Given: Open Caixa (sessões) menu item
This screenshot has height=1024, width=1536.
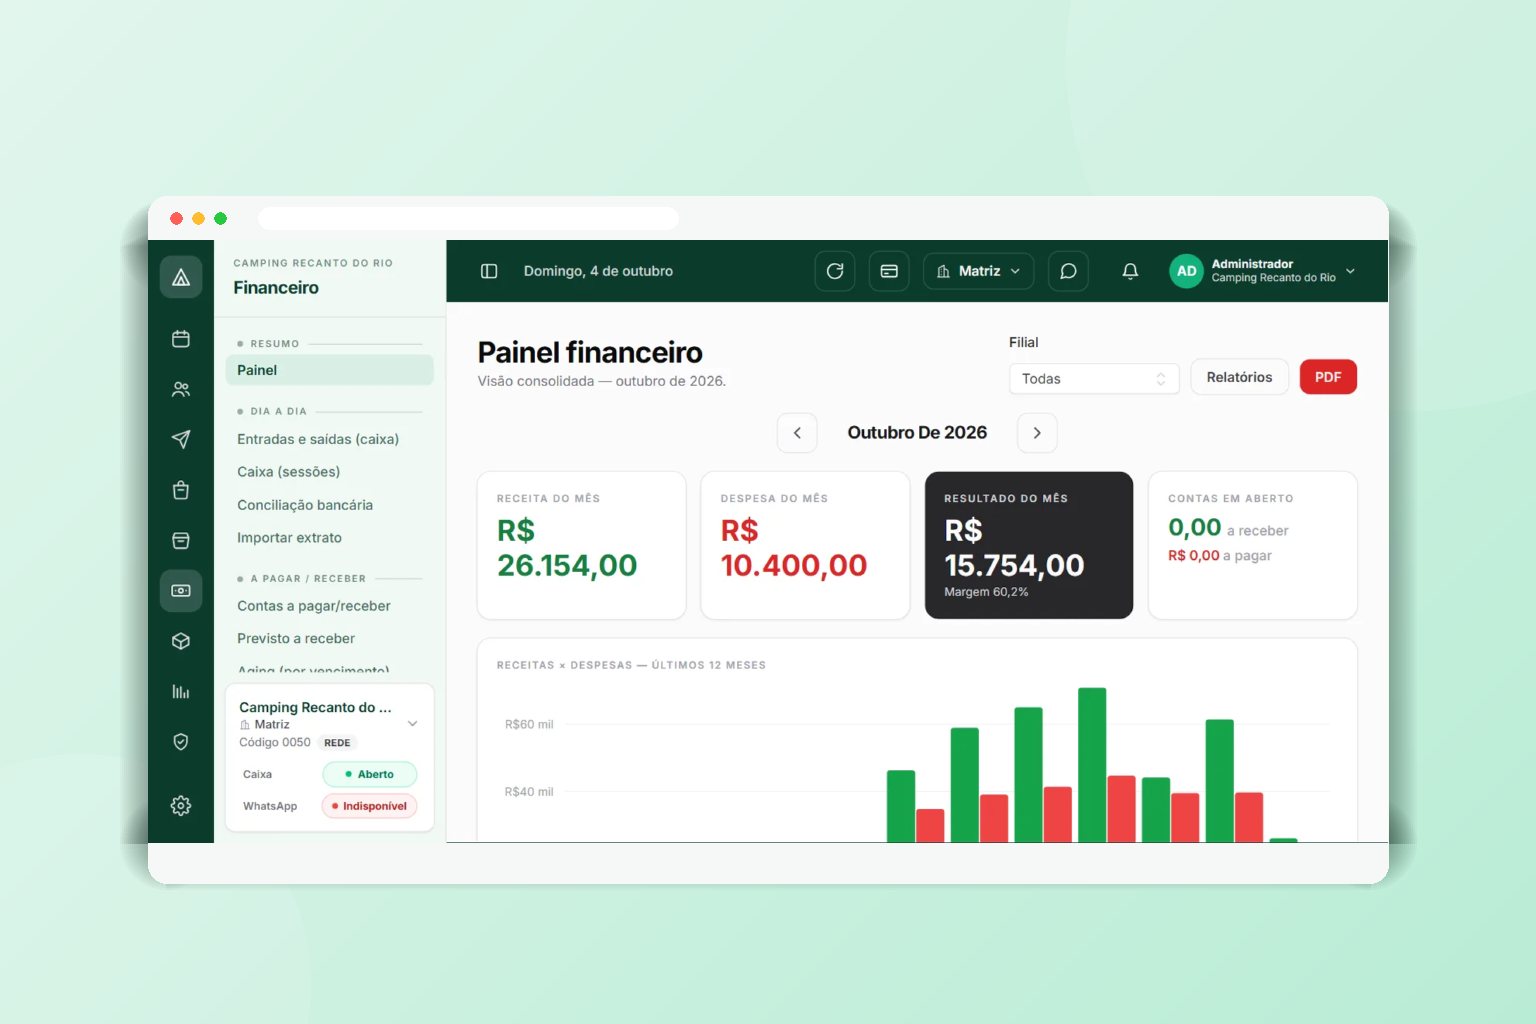Looking at the screenshot, I should pos(288,472).
